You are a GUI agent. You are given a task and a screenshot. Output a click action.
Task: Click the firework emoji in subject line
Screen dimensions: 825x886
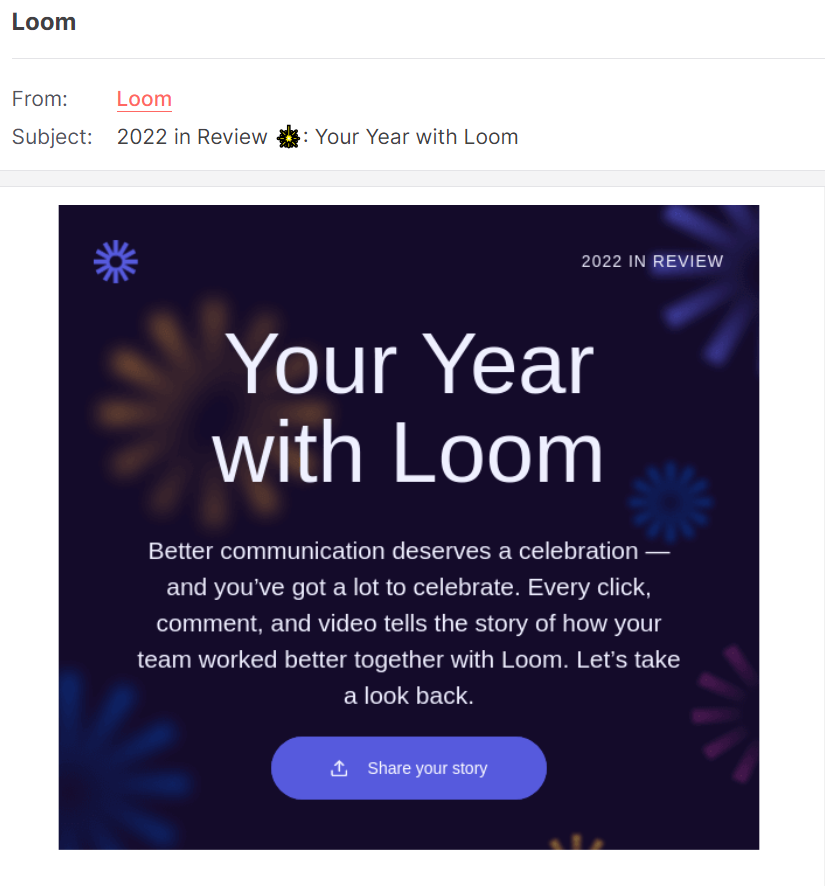(x=288, y=137)
